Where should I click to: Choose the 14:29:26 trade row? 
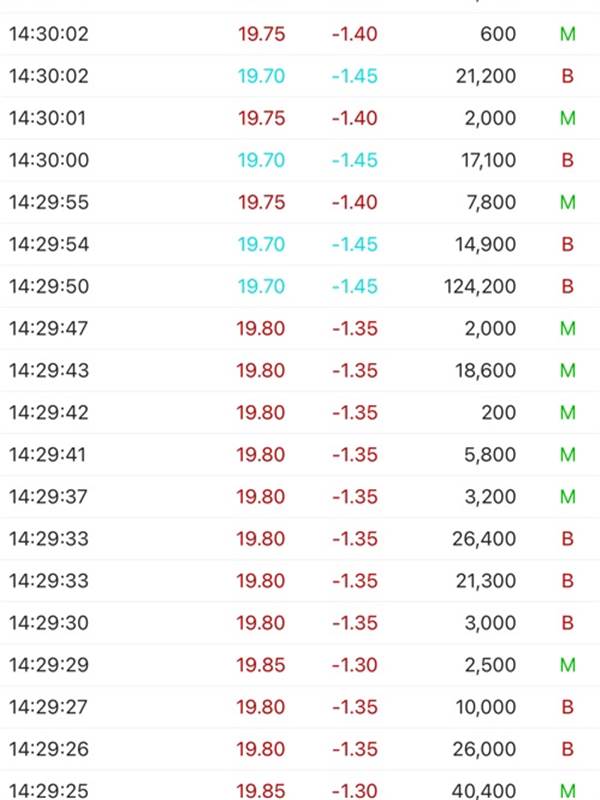point(300,749)
